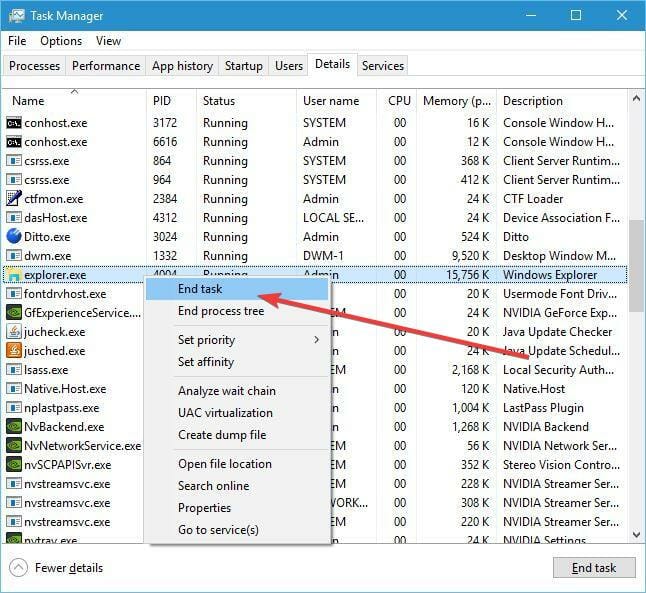Select the jucheck.exe Java icon
Image resolution: width=646 pixels, height=593 pixels.
(x=14, y=331)
